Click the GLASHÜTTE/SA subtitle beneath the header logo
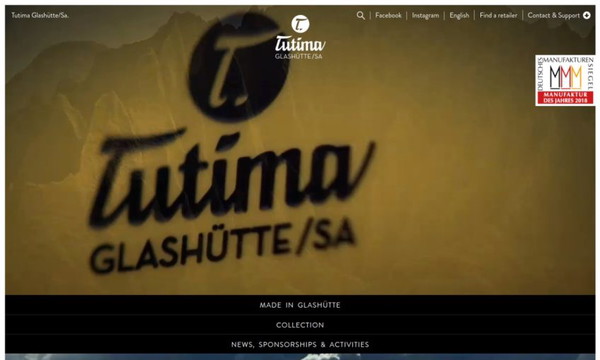 pos(299,56)
